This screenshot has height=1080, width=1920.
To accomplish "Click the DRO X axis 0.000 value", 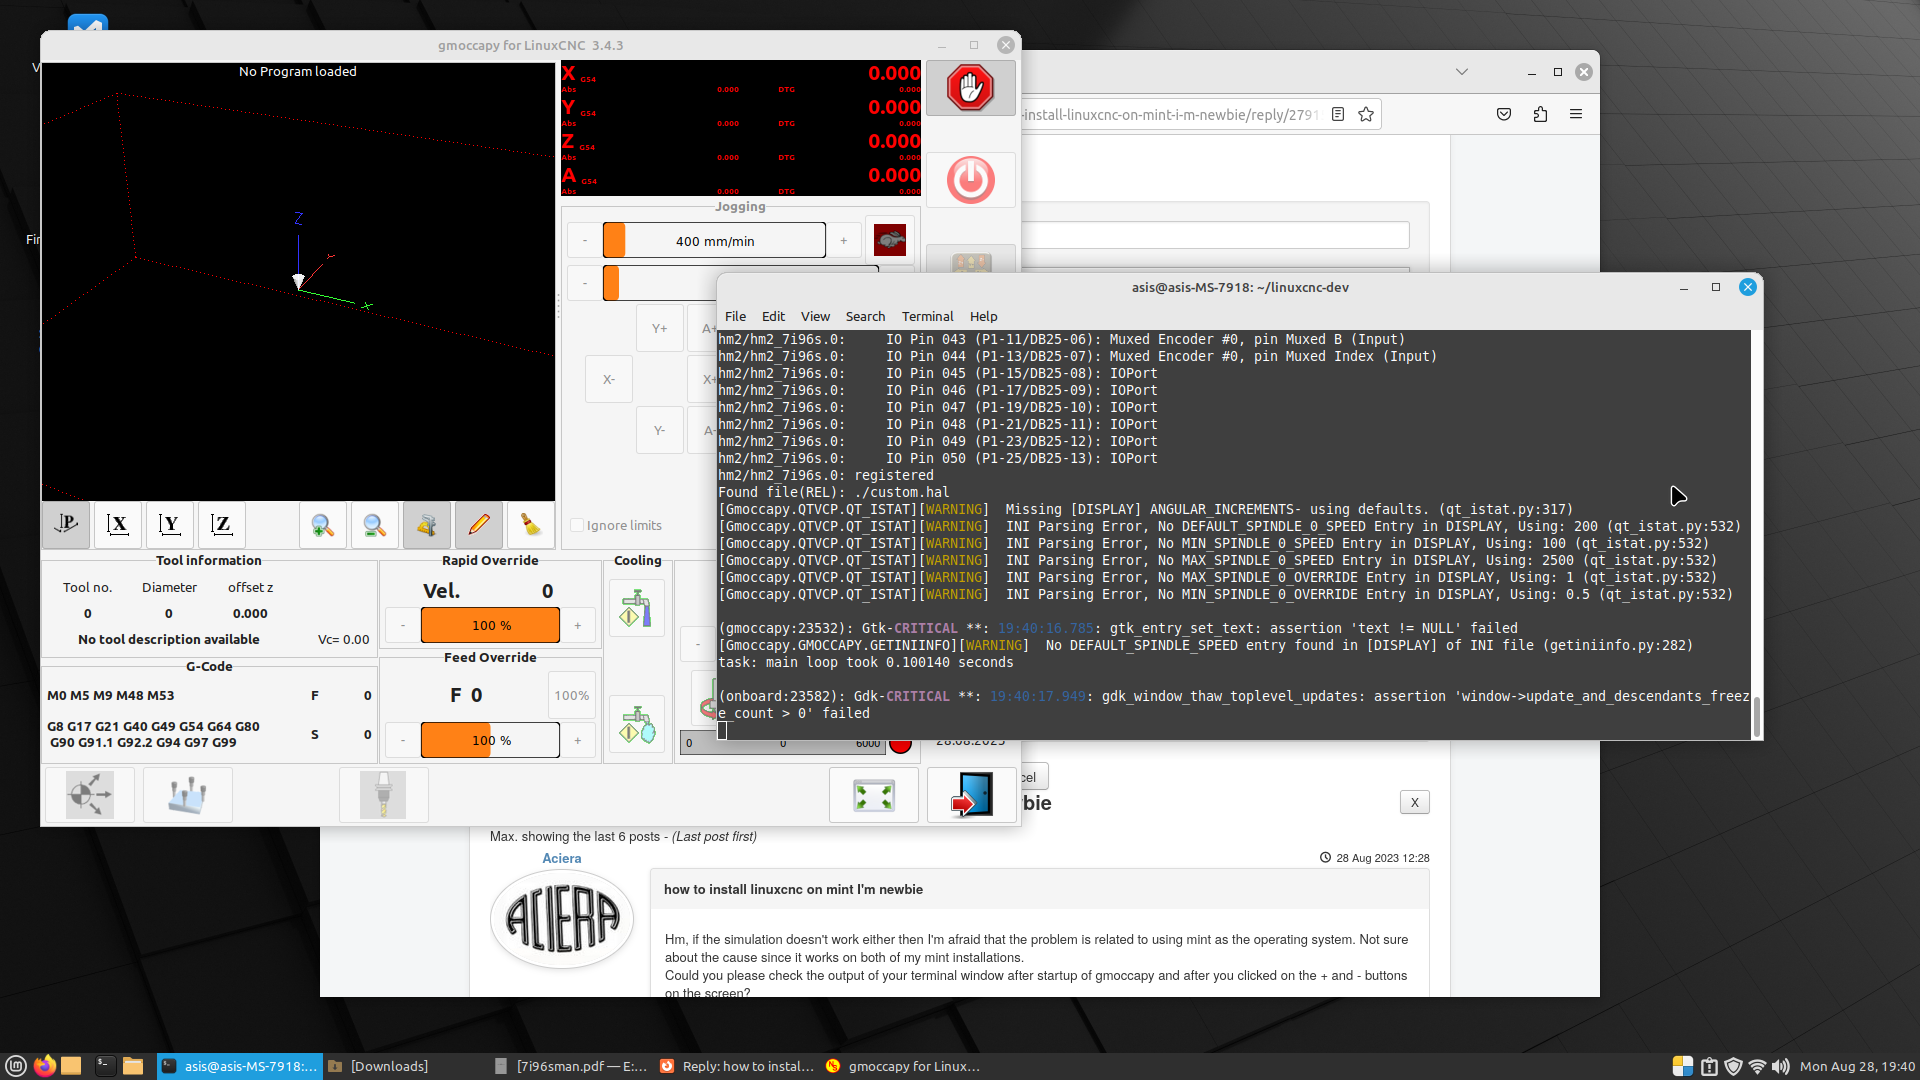I will 894,73.
